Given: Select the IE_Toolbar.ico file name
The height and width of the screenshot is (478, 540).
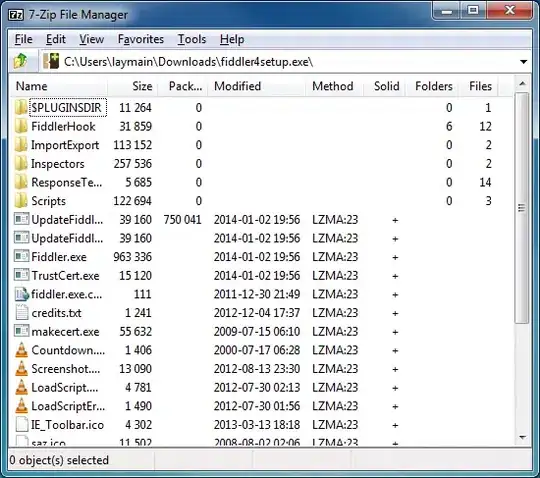Looking at the screenshot, I should [x=67, y=425].
